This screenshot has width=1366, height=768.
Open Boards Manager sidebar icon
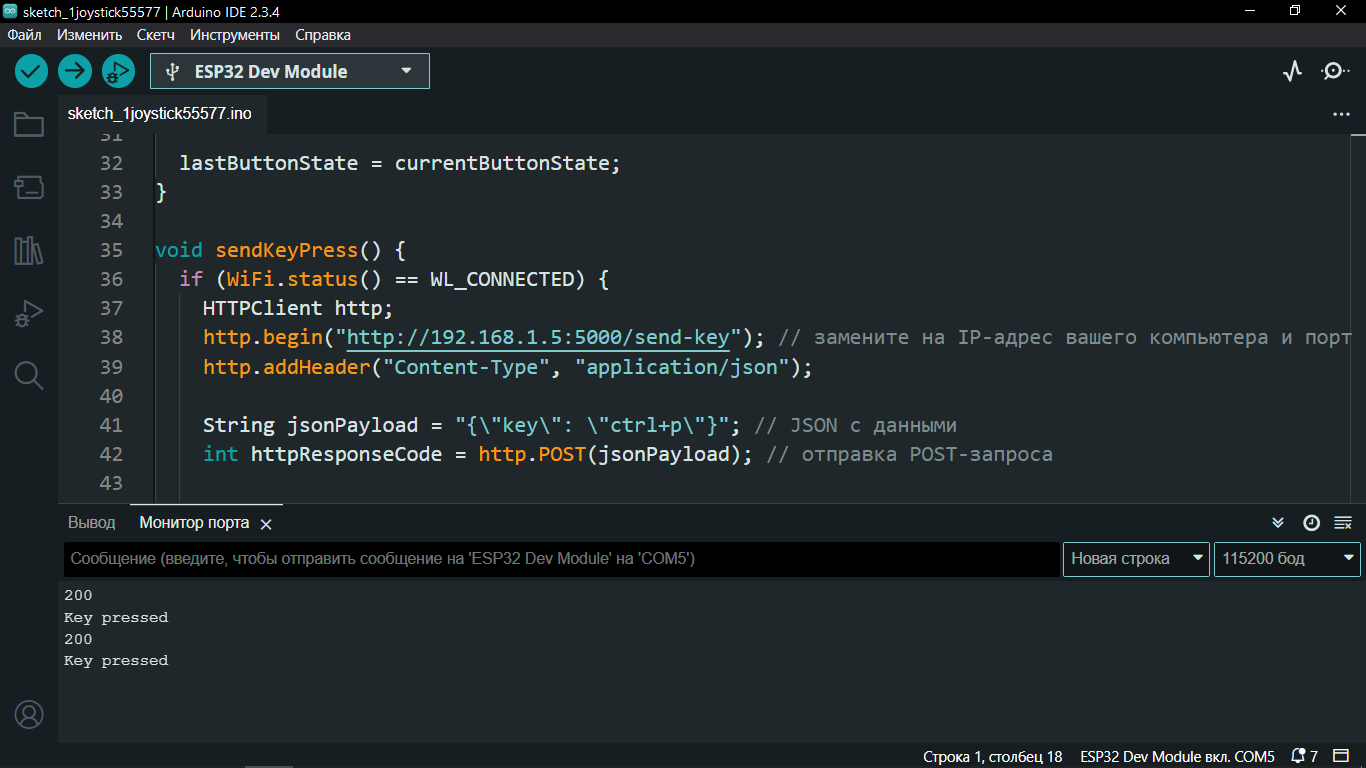29,187
